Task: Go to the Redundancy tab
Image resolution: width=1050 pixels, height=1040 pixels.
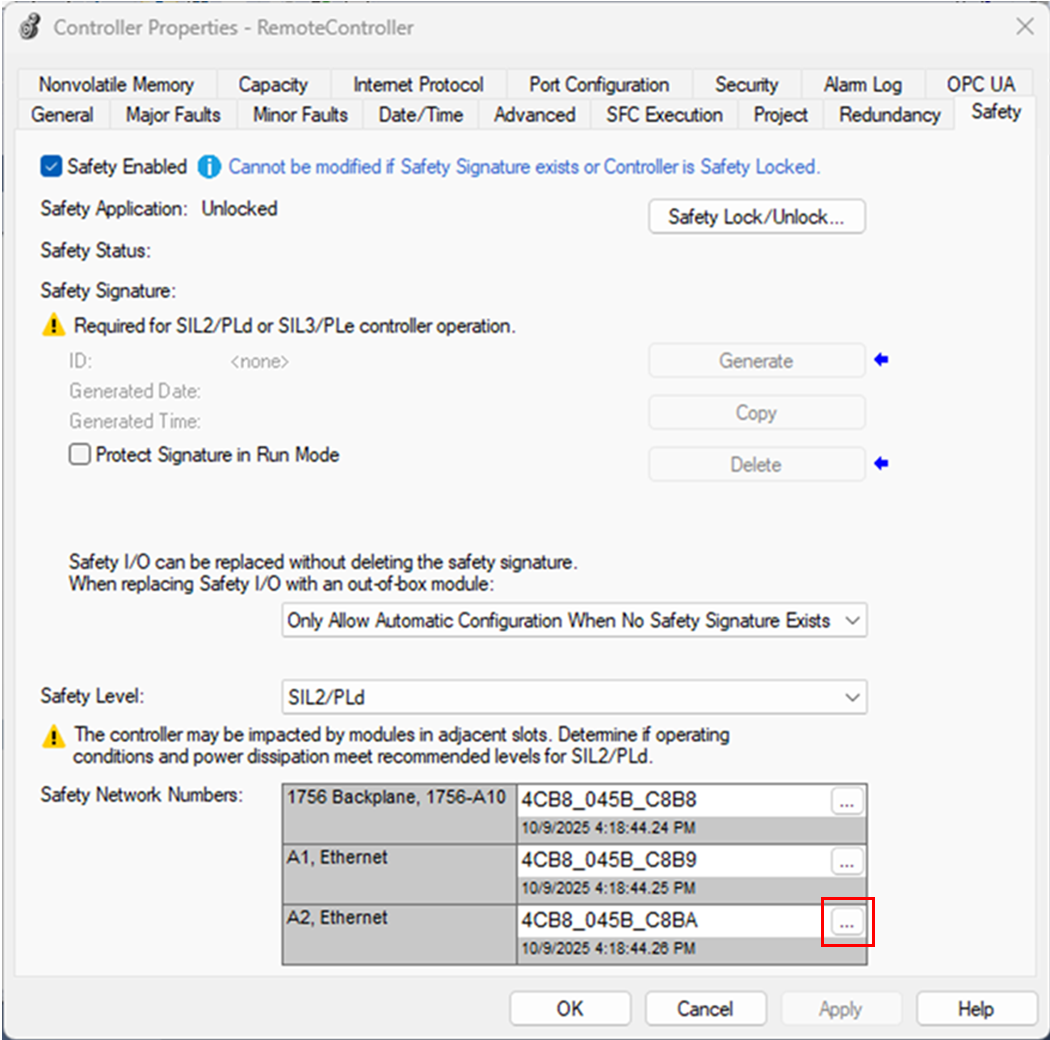Action: coord(890,115)
